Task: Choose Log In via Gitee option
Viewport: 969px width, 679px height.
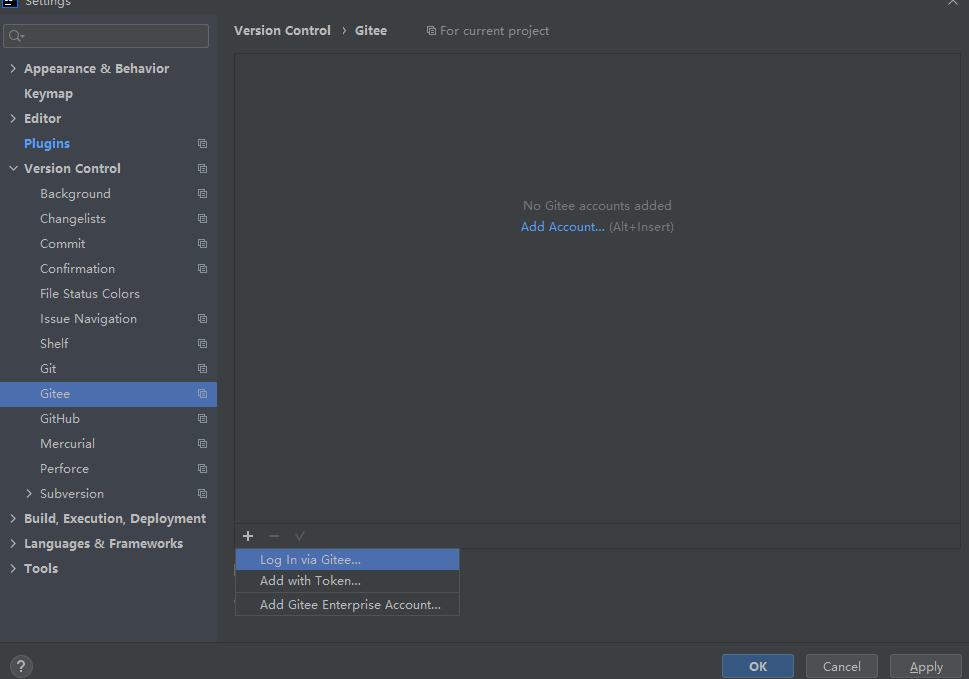Action: point(347,560)
